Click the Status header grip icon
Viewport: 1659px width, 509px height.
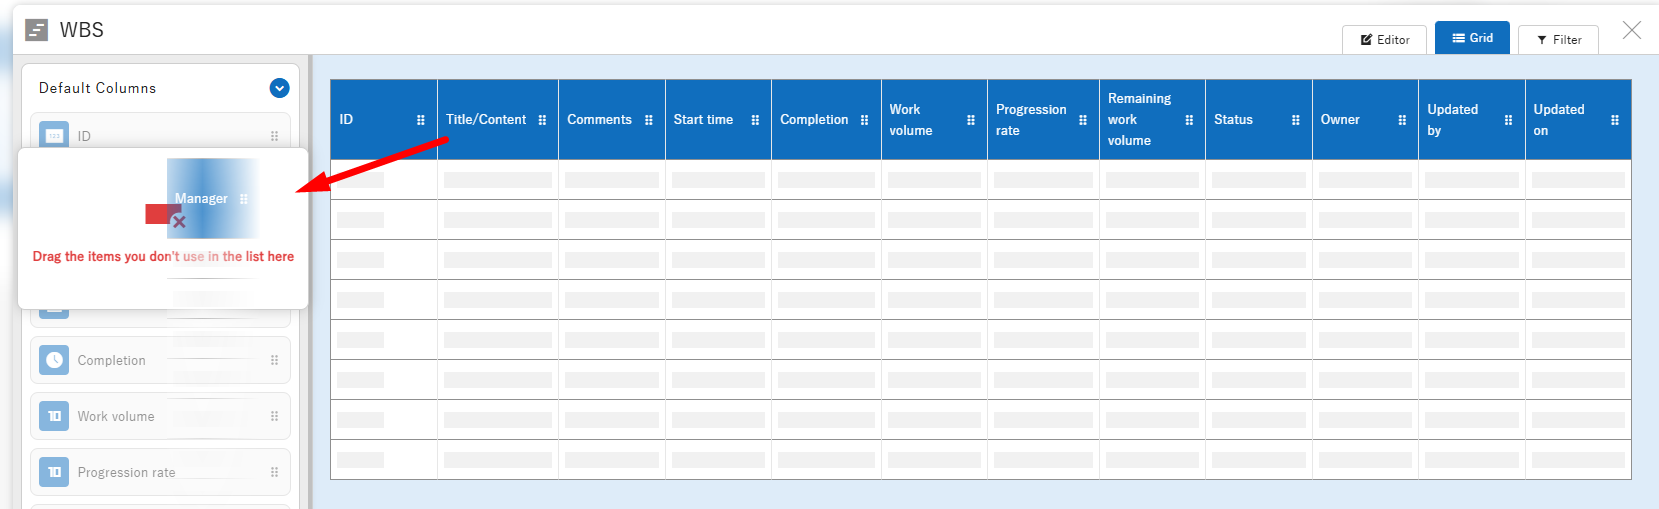coord(1295,120)
